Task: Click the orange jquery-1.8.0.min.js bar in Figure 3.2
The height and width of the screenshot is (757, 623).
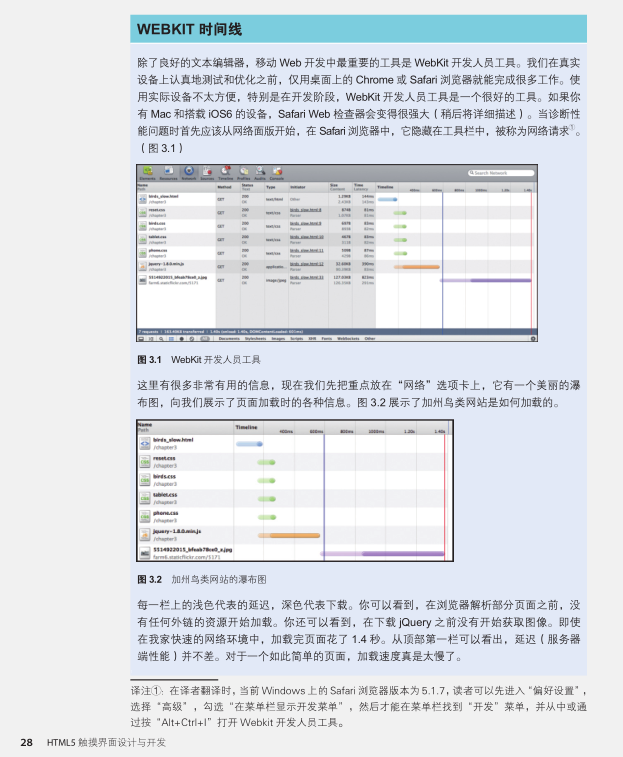Action: pos(289,535)
